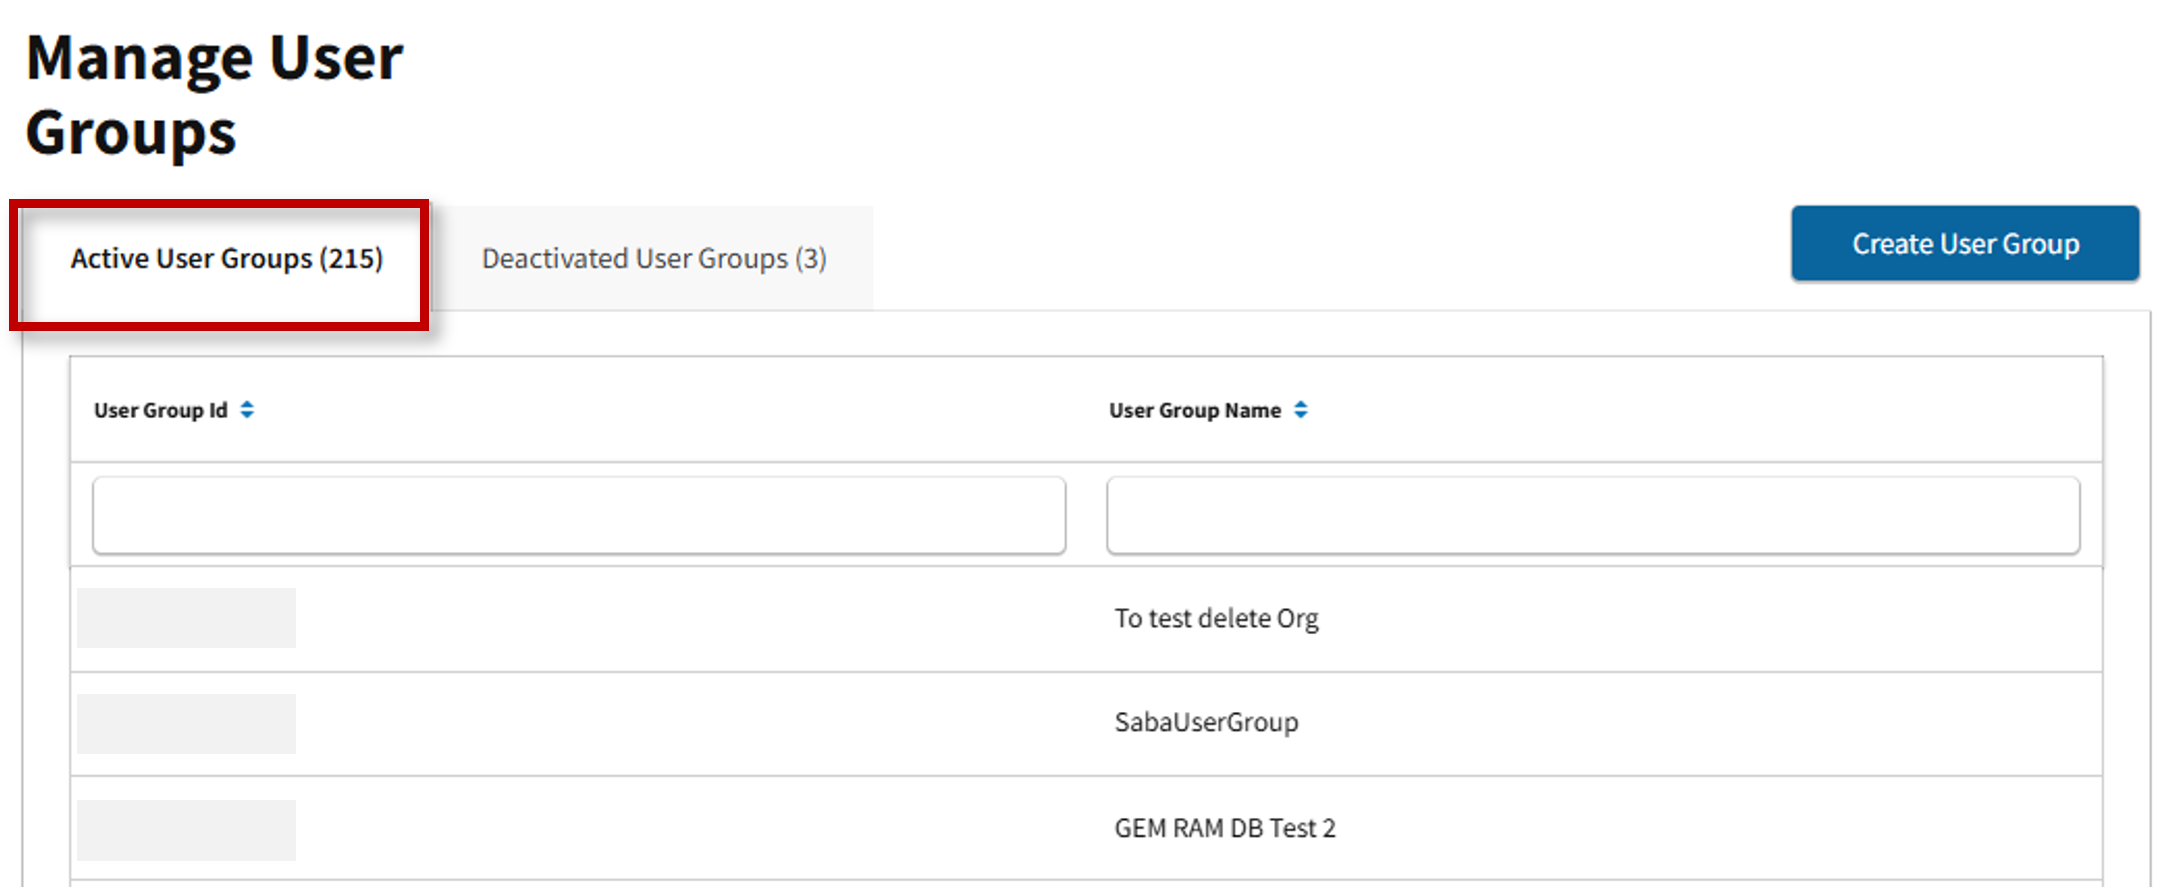The height and width of the screenshot is (887, 2158).
Task: Click the Create User Group button
Action: [1965, 243]
